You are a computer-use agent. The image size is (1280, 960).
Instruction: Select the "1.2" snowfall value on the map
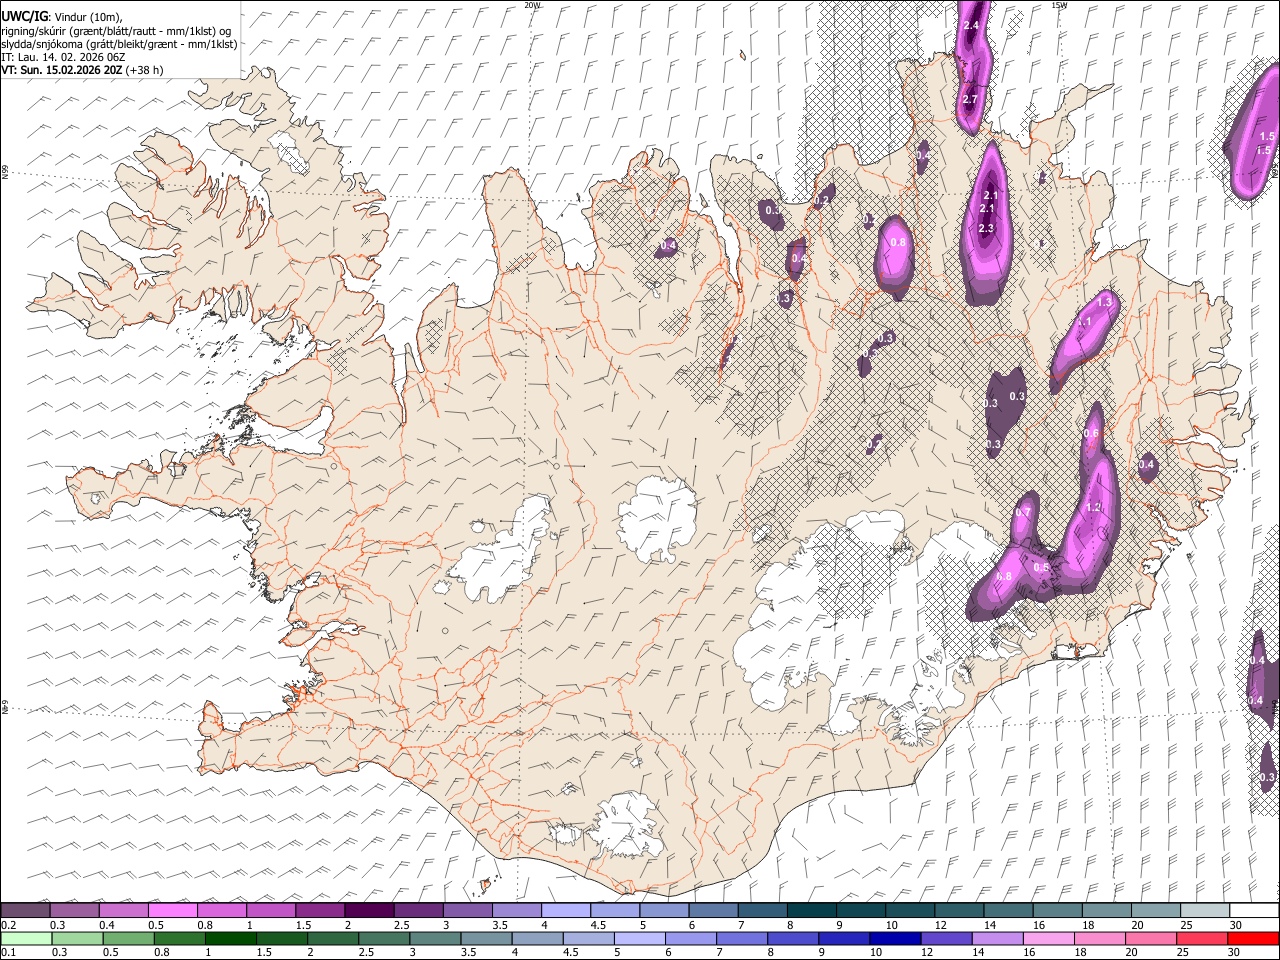[x=1093, y=507]
